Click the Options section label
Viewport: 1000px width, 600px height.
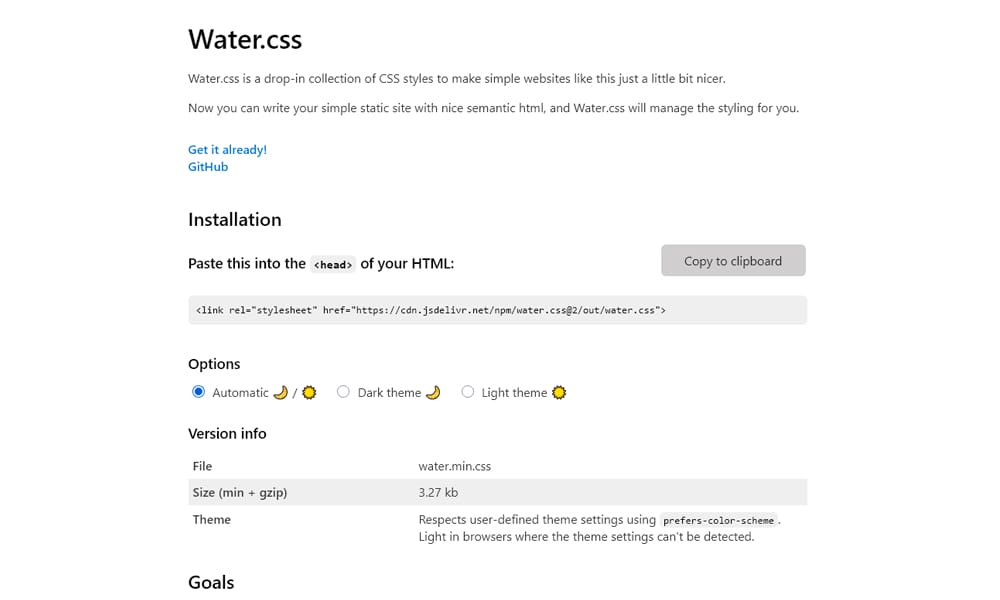[214, 364]
